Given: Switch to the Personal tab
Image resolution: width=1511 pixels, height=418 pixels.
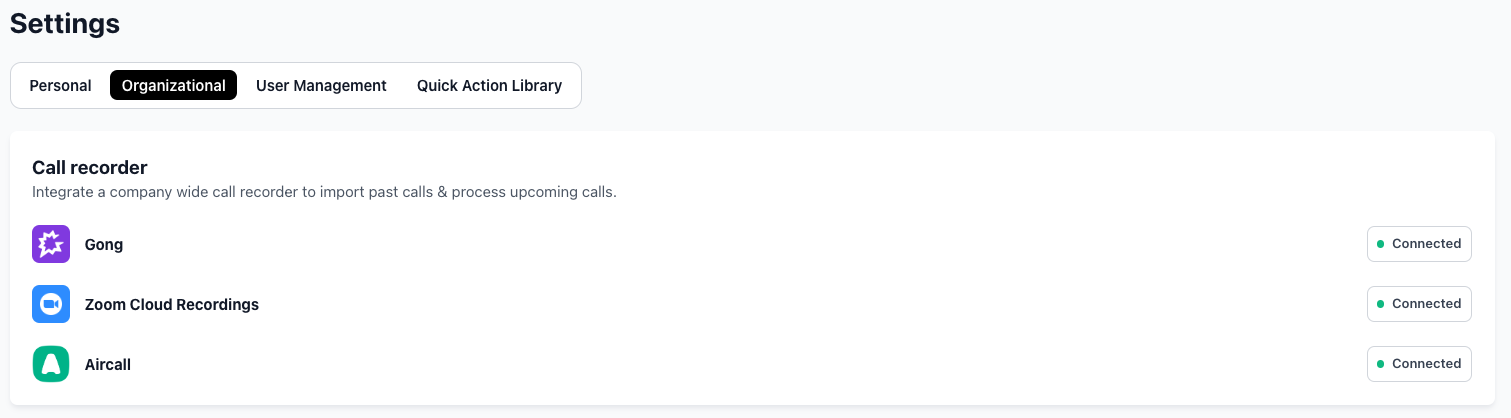Looking at the screenshot, I should pyautogui.click(x=61, y=86).
